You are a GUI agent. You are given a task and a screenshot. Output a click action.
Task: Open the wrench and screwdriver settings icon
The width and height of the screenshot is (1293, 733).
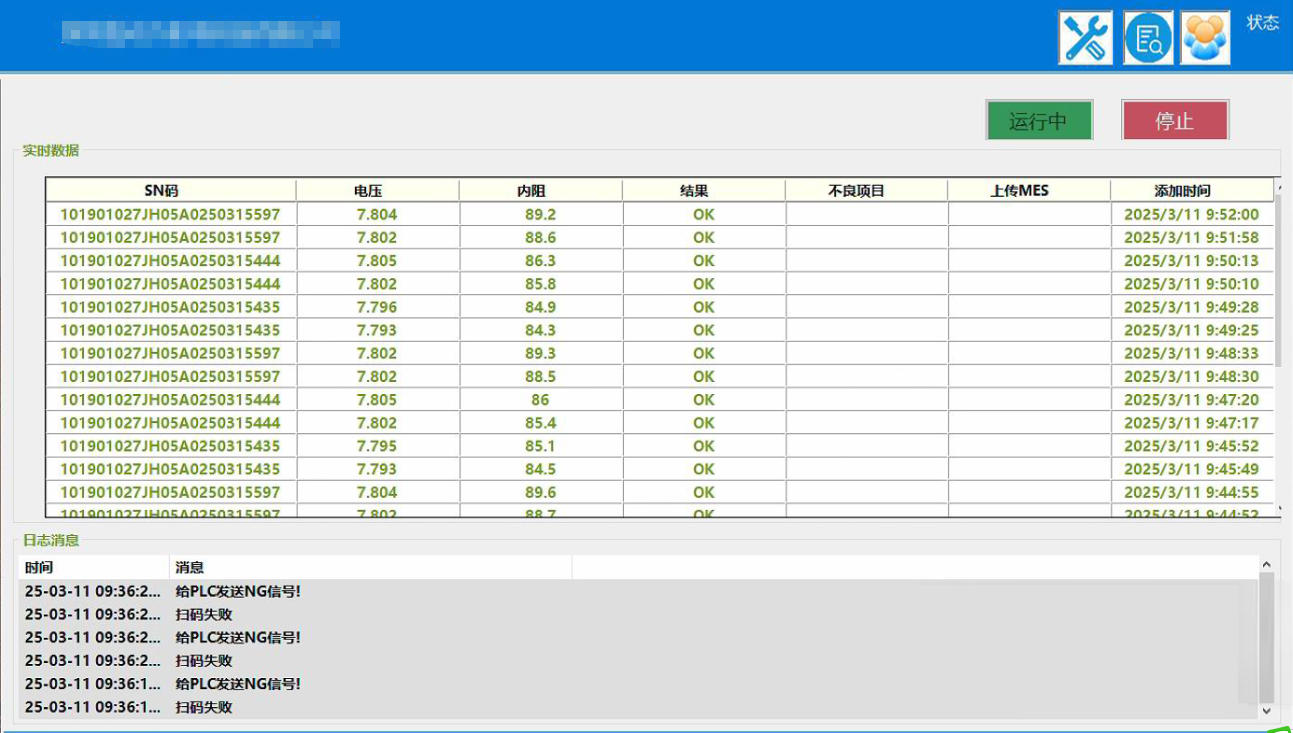click(1085, 38)
